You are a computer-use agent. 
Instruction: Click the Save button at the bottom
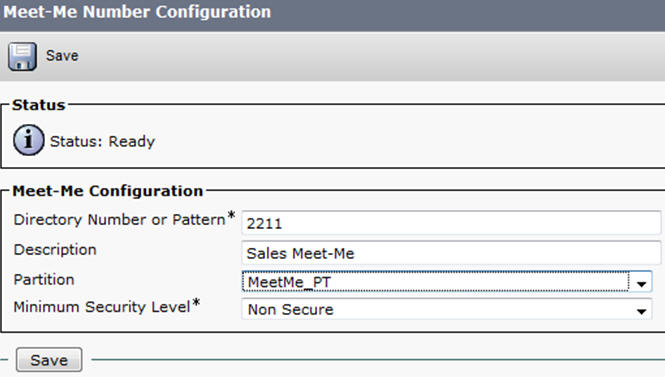click(49, 360)
